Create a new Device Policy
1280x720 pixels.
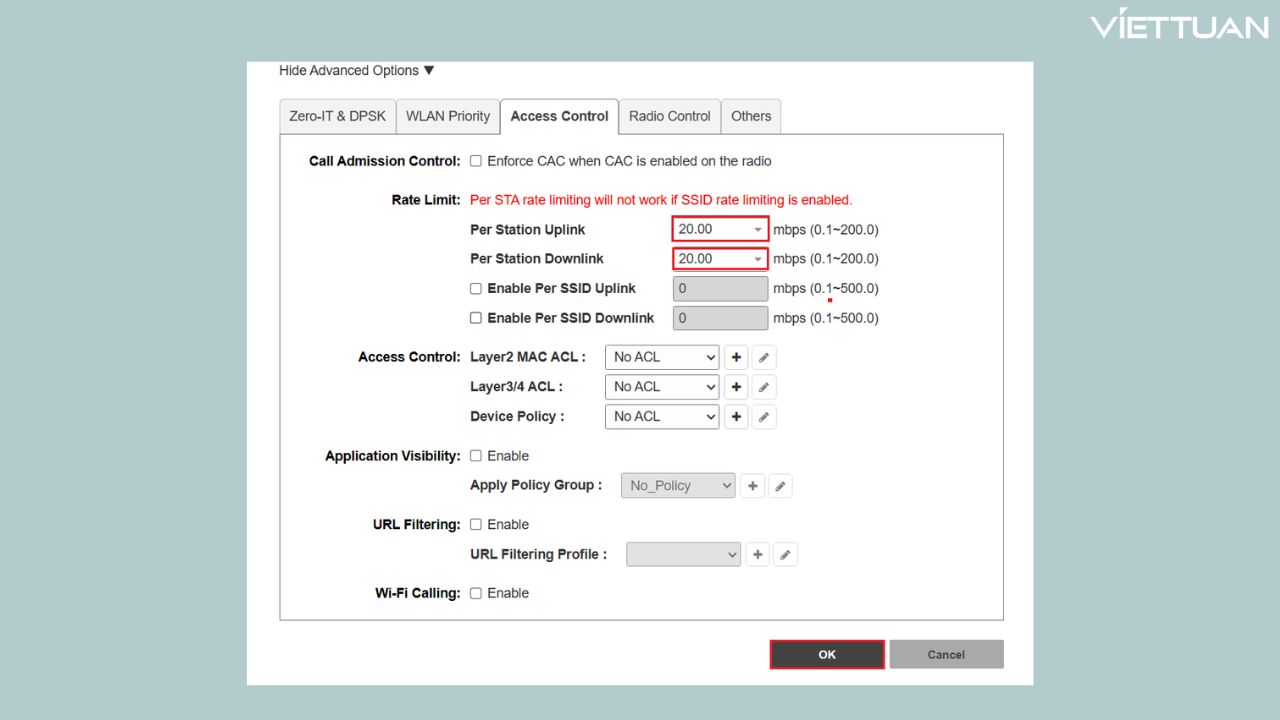(736, 417)
